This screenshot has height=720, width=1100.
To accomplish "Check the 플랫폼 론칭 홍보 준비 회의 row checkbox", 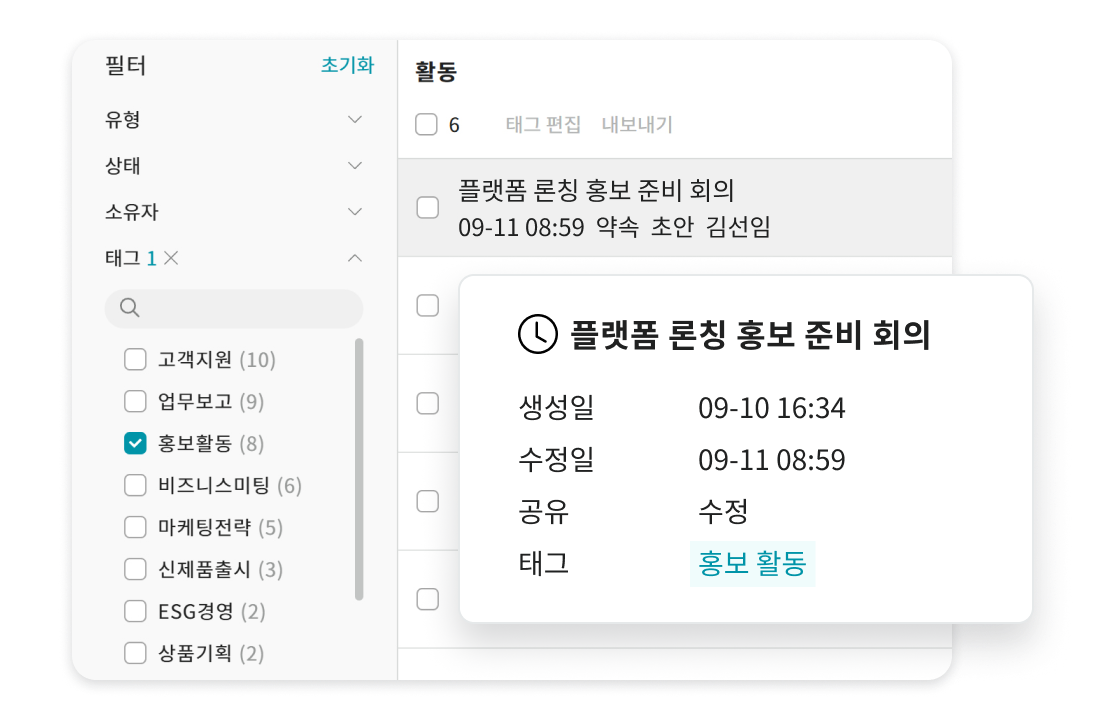I will coord(427,207).
